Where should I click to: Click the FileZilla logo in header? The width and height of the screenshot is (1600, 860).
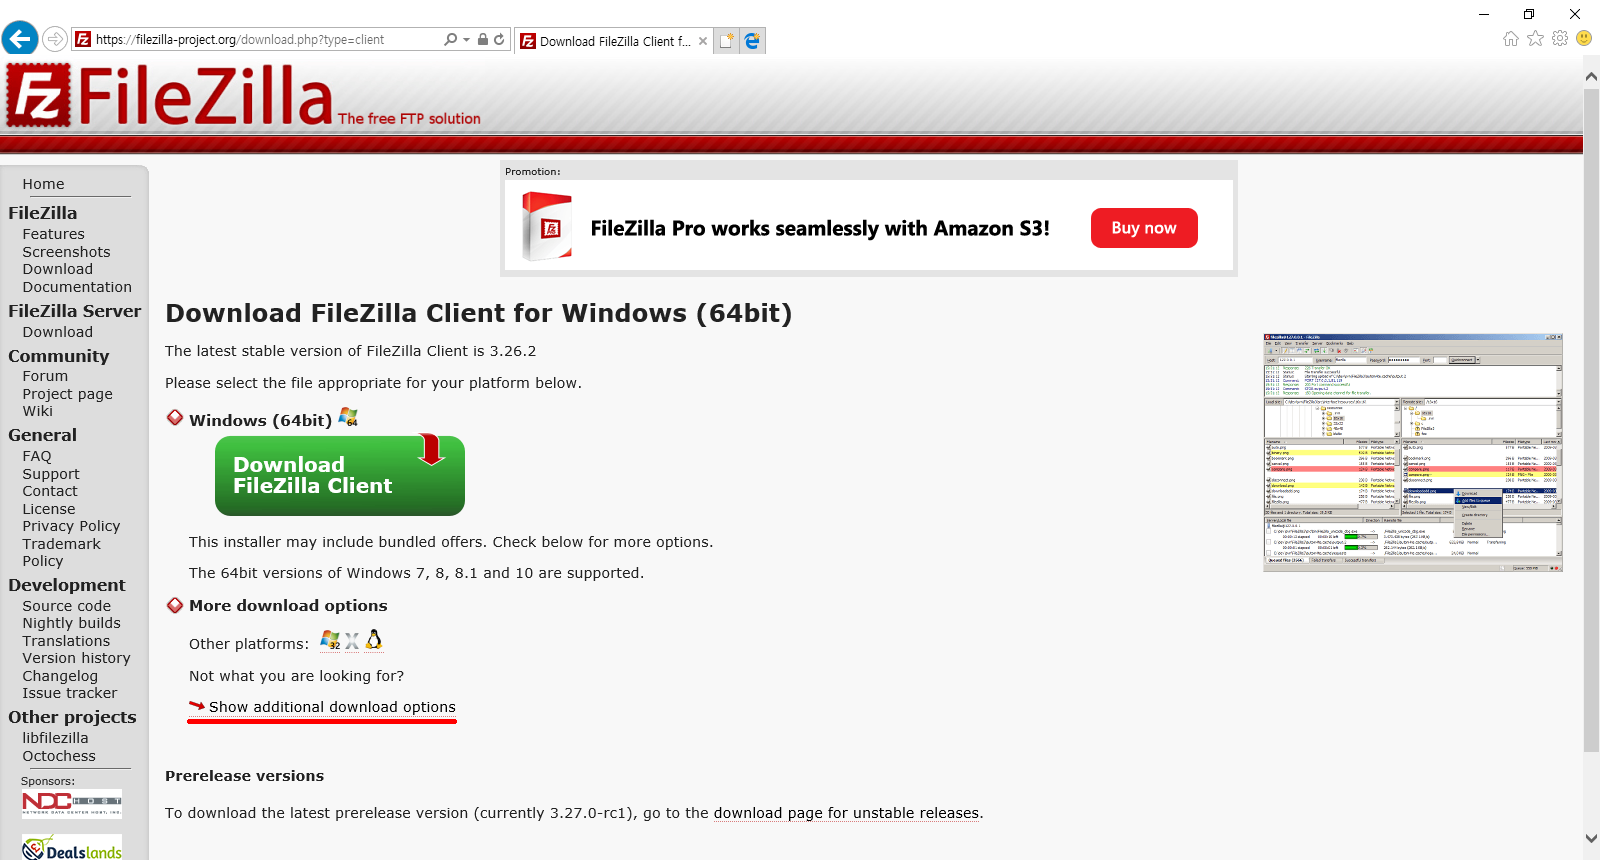pos(243,95)
